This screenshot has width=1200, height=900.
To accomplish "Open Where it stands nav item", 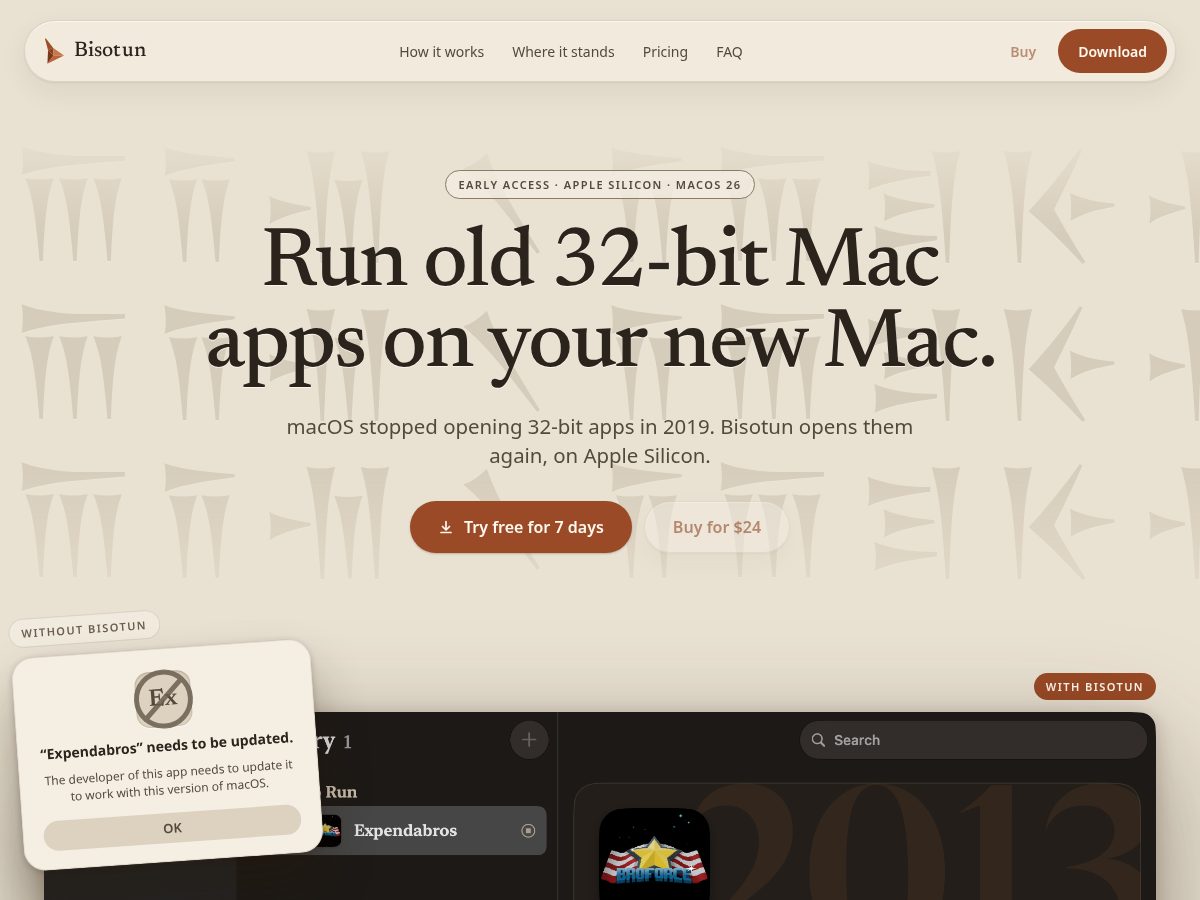I will coord(563,52).
